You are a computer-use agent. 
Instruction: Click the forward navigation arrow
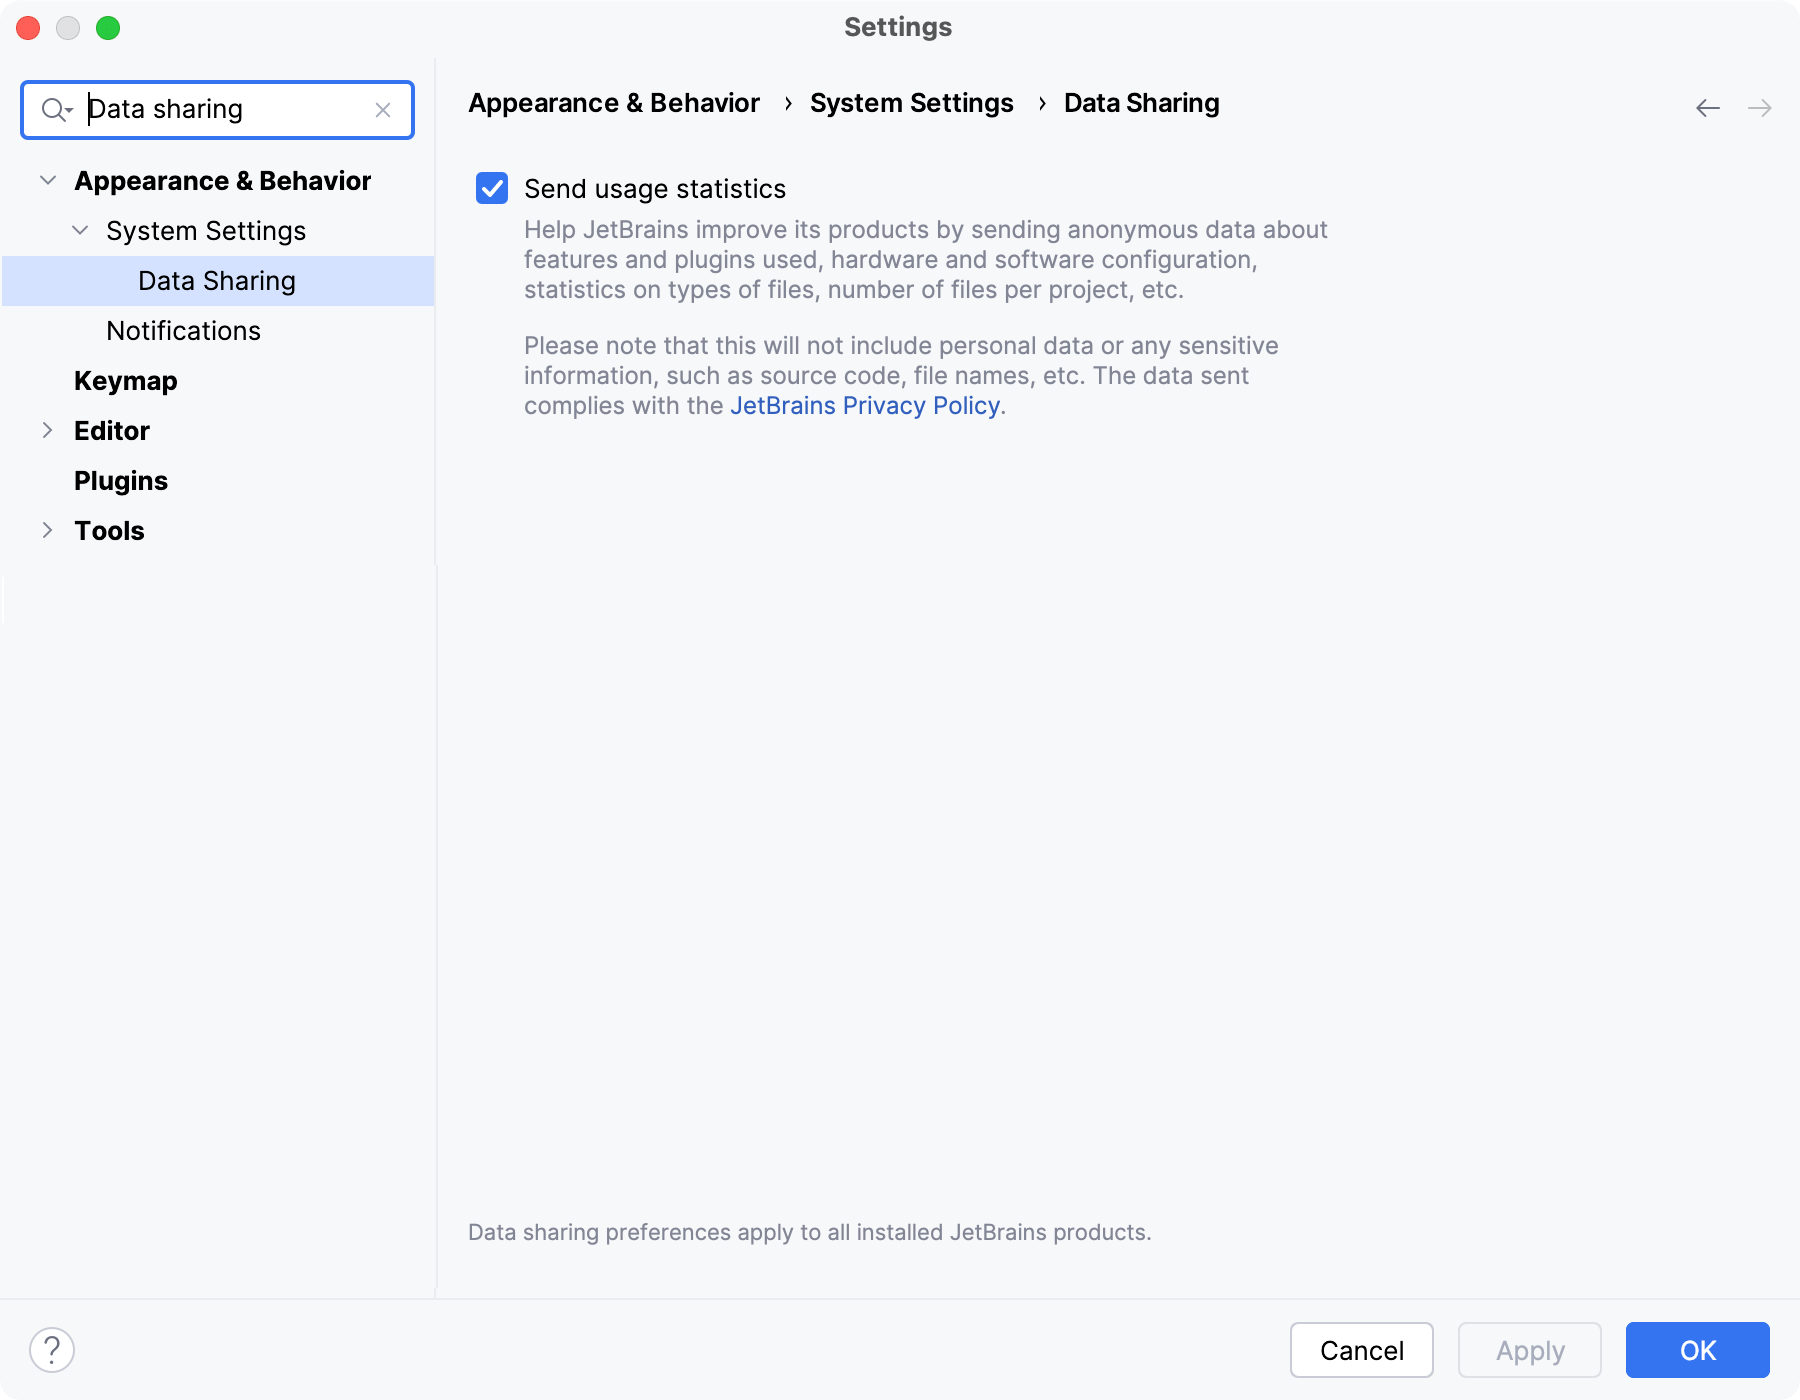coord(1761,108)
